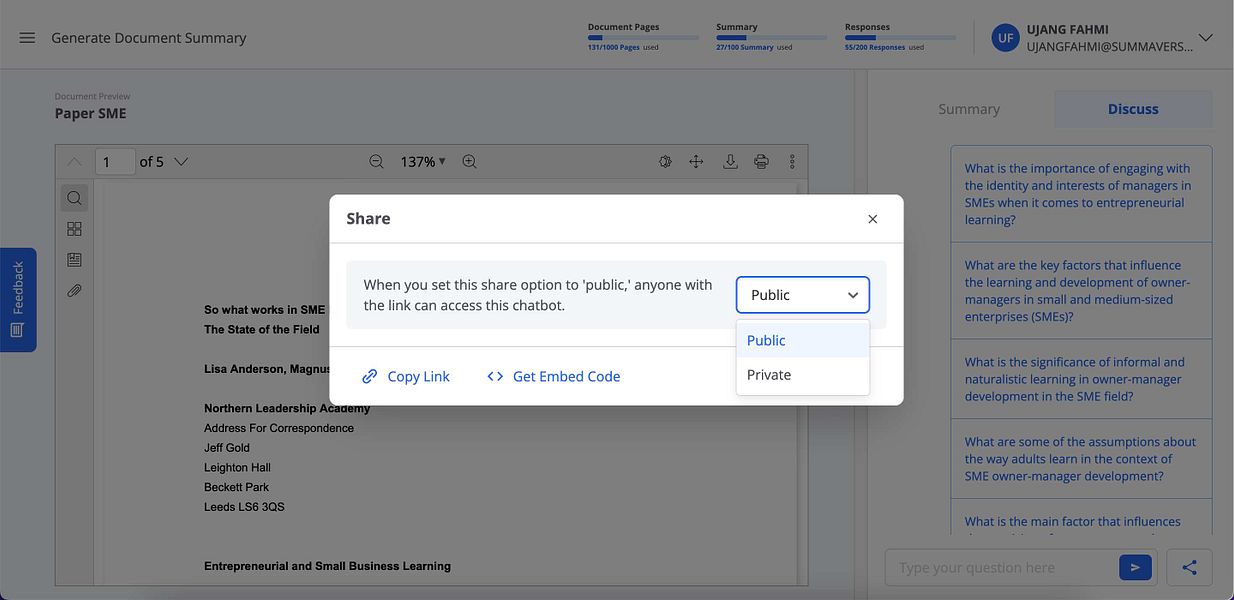Go to the previous PDF page

coord(75,161)
